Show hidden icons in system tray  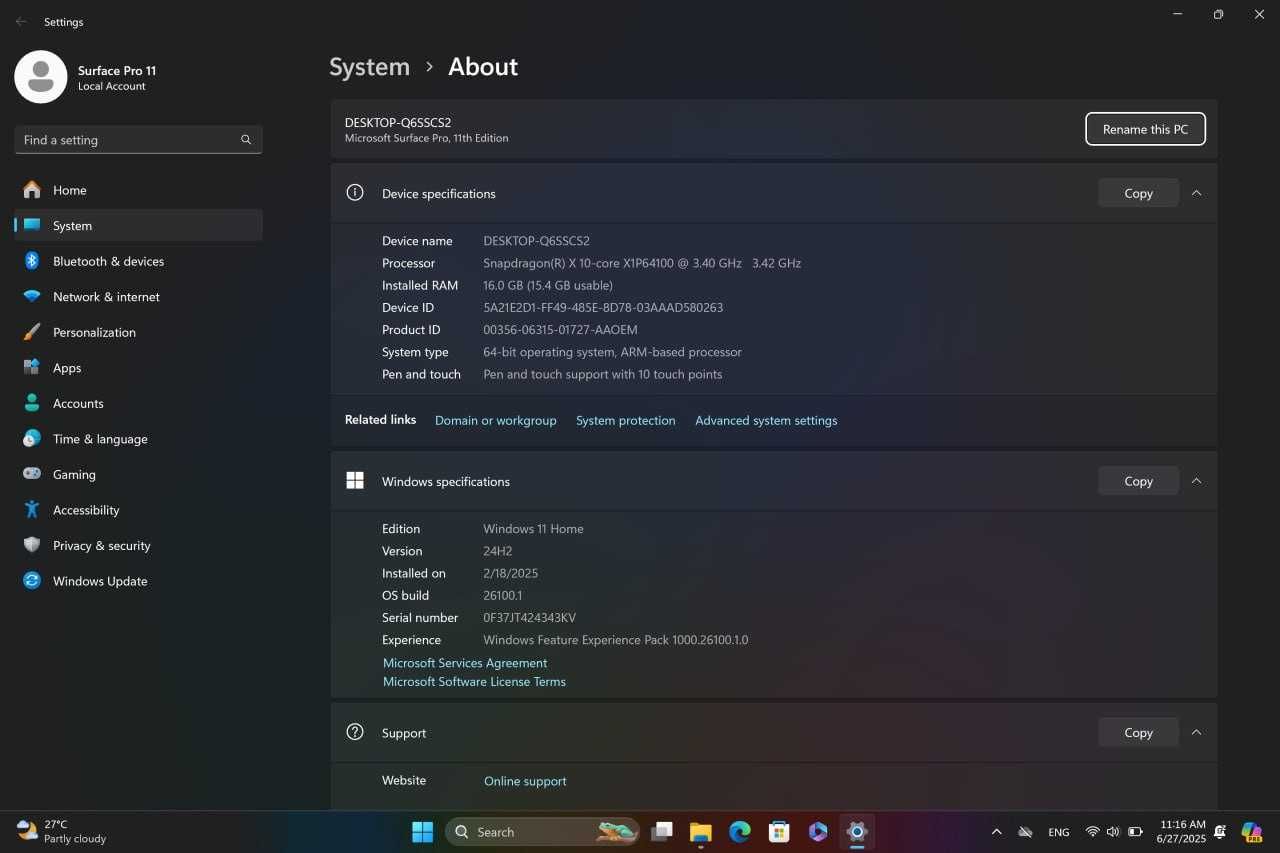pos(996,832)
